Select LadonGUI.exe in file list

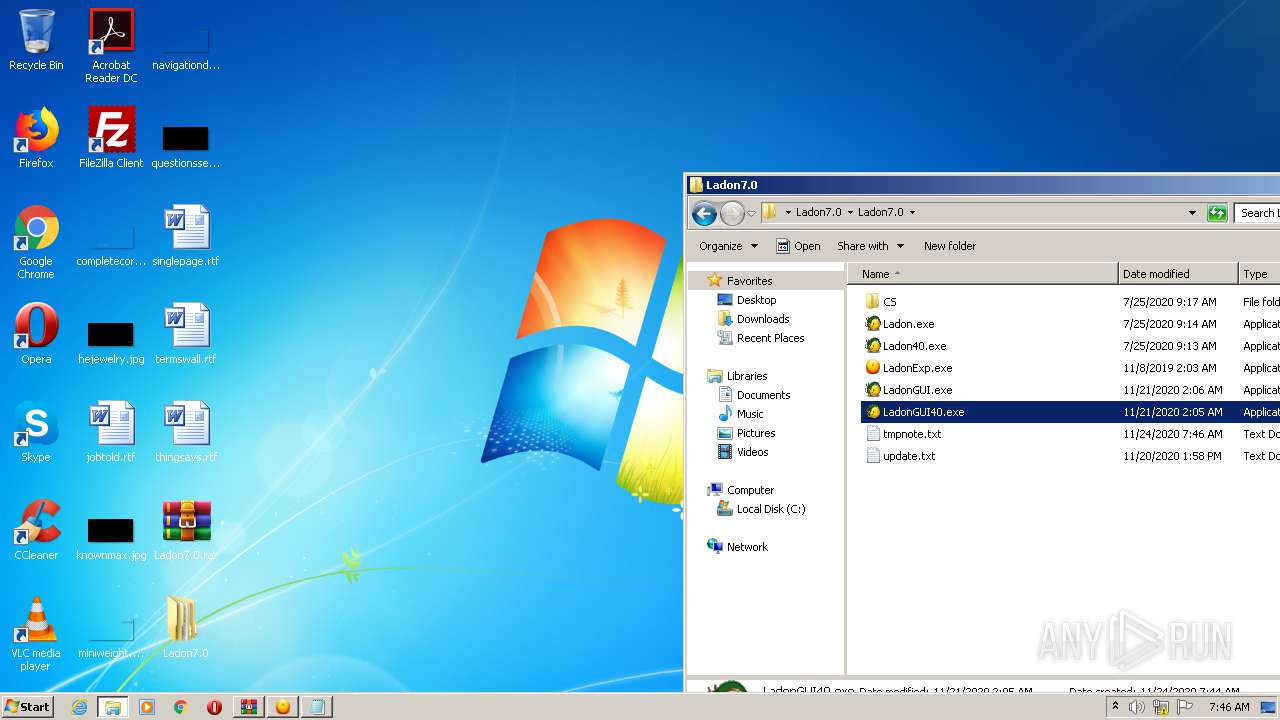[917, 390]
